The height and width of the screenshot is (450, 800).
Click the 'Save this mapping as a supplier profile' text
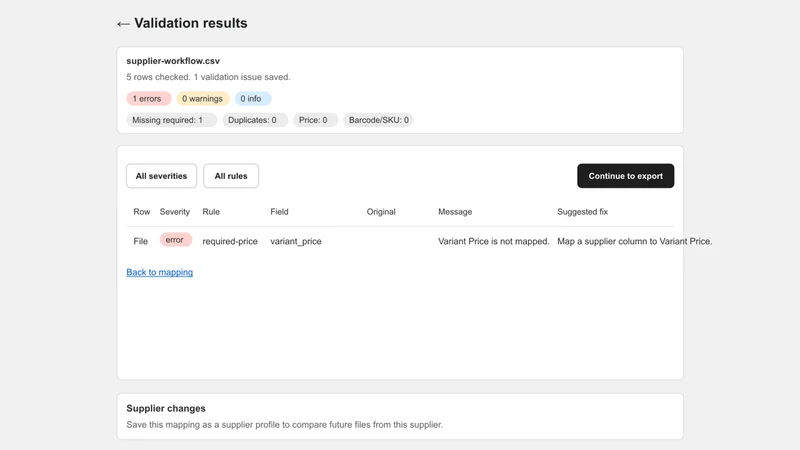click(x=285, y=424)
